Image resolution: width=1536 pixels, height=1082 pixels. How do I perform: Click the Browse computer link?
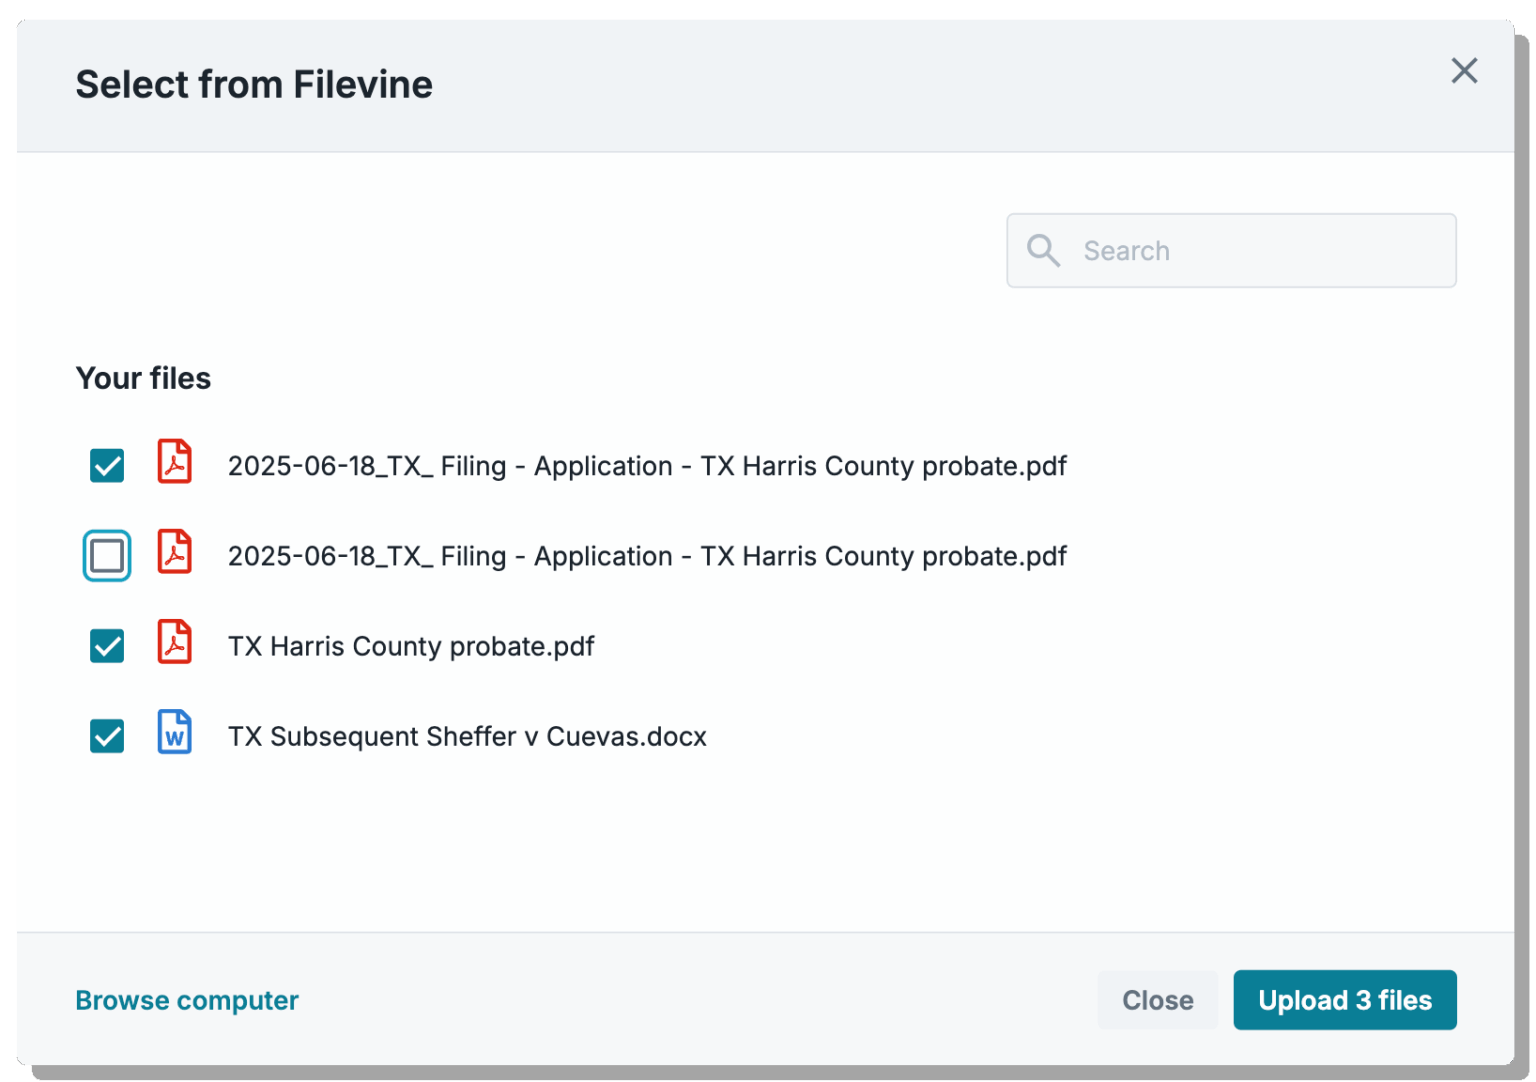pyautogui.click(x=186, y=1000)
